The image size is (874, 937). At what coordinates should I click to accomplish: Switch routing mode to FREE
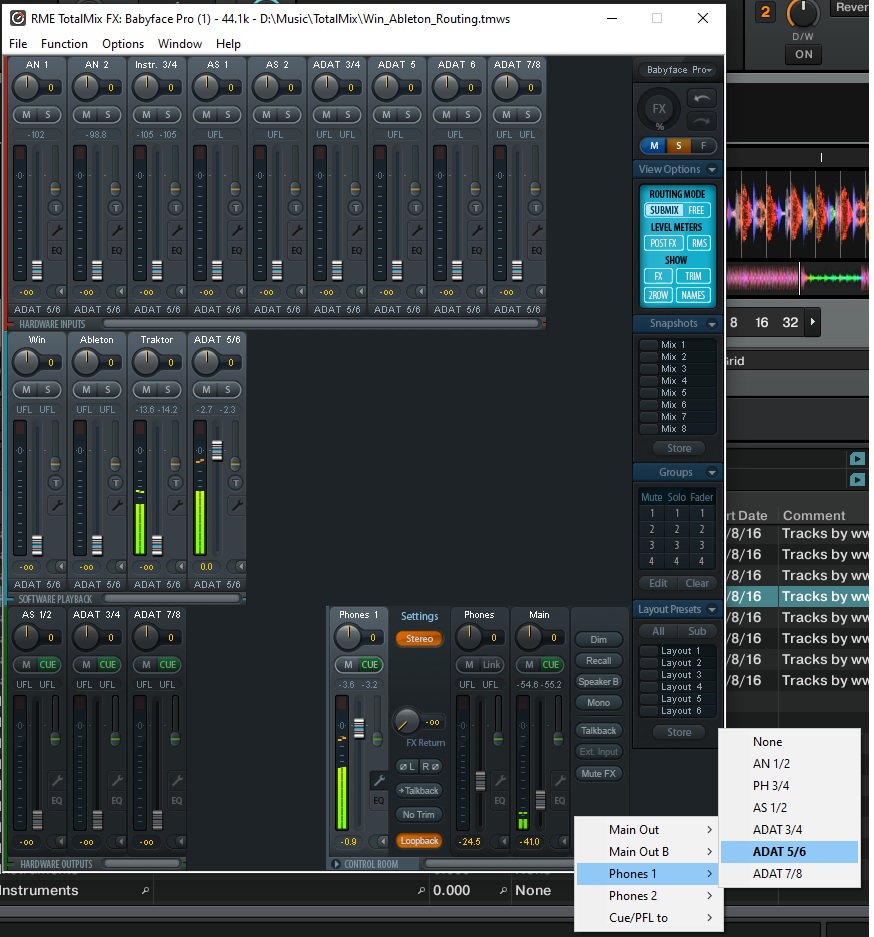coord(696,210)
